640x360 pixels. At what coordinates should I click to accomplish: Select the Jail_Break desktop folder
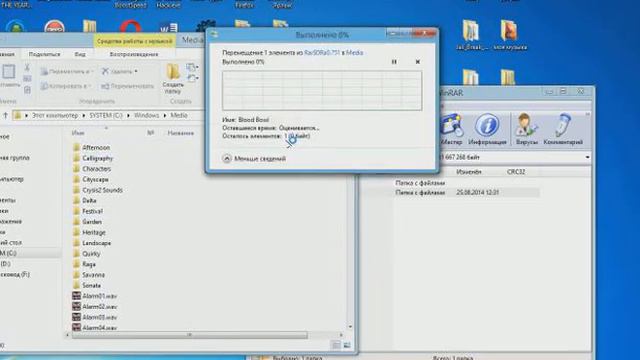[471, 36]
